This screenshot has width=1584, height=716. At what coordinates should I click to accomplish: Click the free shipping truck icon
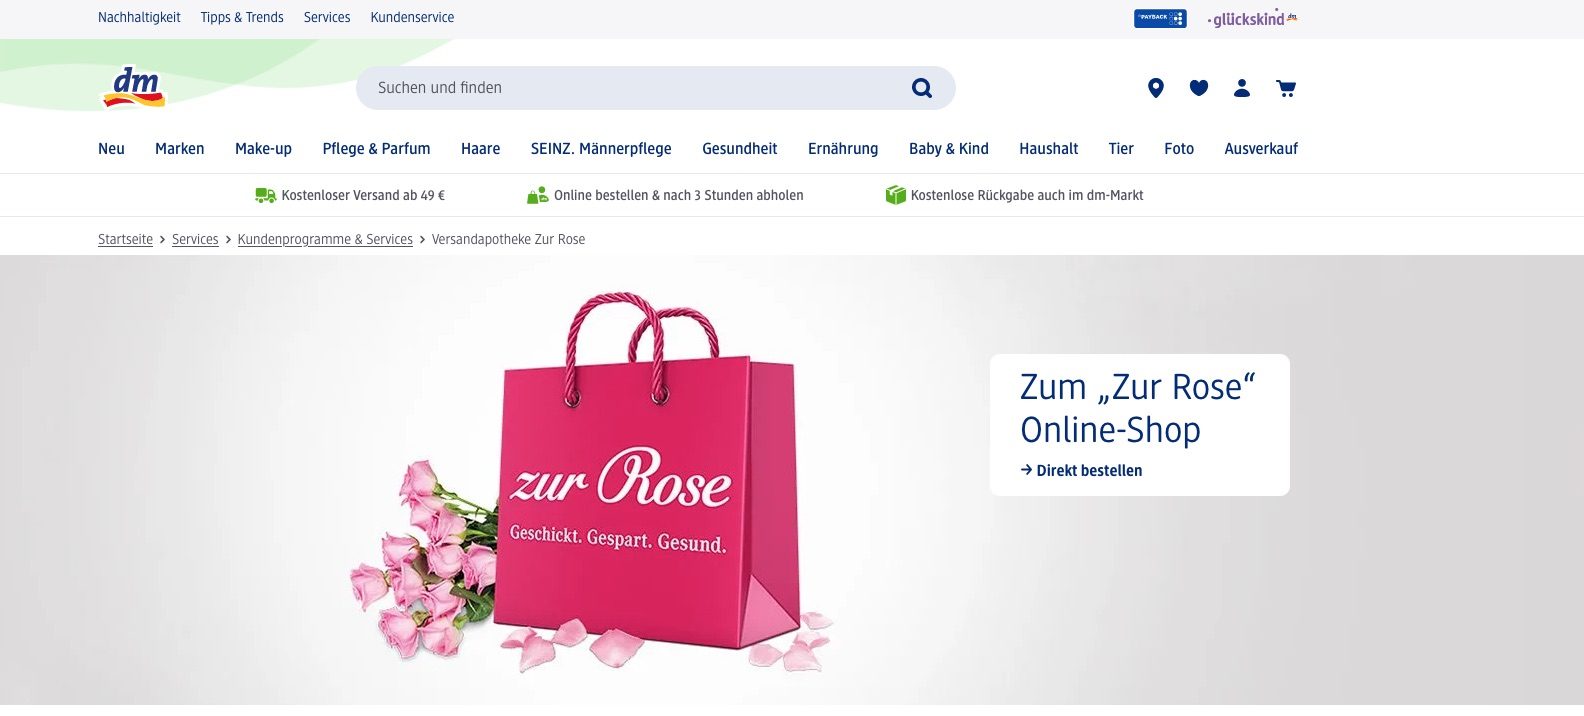tap(265, 195)
